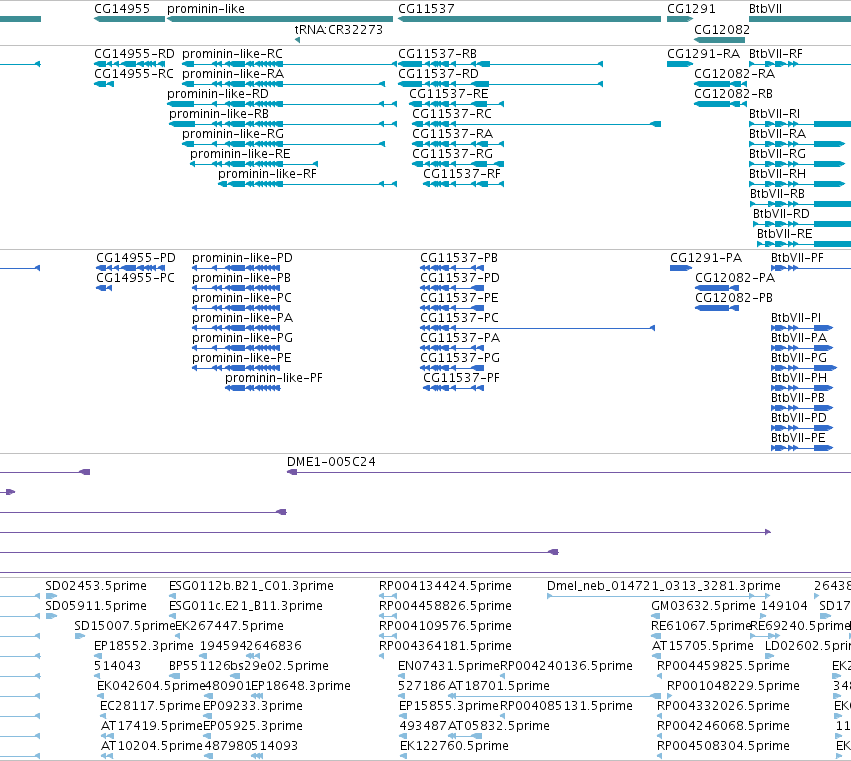Screen dimensions: 851x761
Task: Click the CG11537 gene label
Action: [x=426, y=9]
